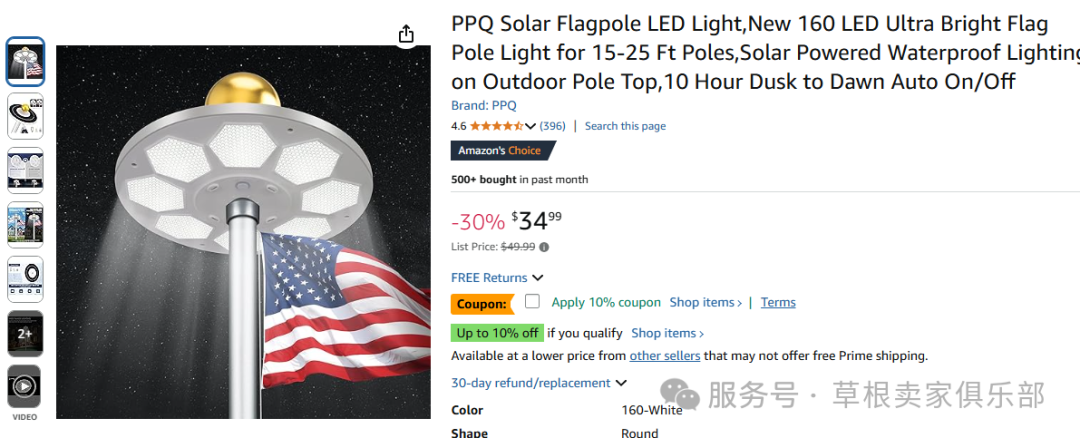The image size is (1080, 438).
Task: Click the main flagpole light product image
Action: tap(243, 230)
